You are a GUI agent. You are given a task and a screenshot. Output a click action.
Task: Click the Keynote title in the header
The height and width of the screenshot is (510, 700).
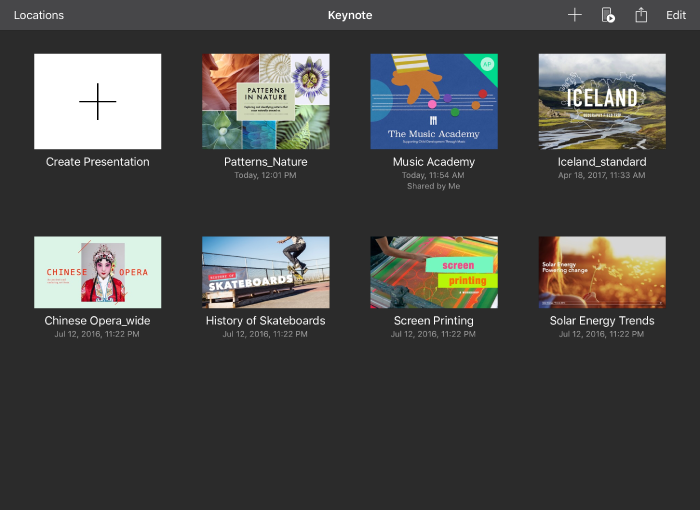[349, 15]
